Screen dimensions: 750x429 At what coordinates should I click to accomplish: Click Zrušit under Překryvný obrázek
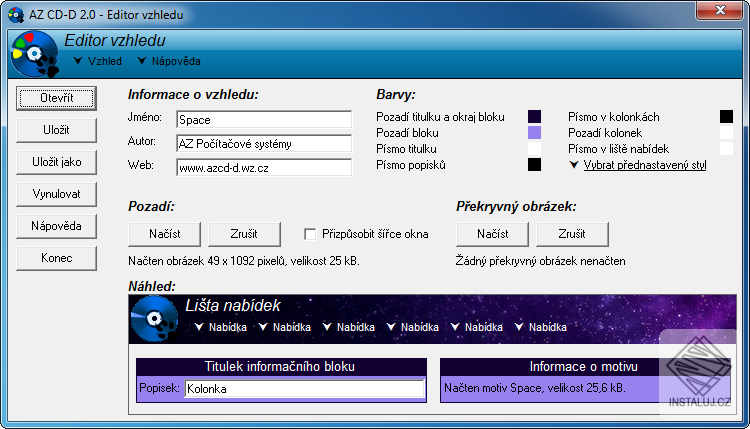click(x=572, y=234)
